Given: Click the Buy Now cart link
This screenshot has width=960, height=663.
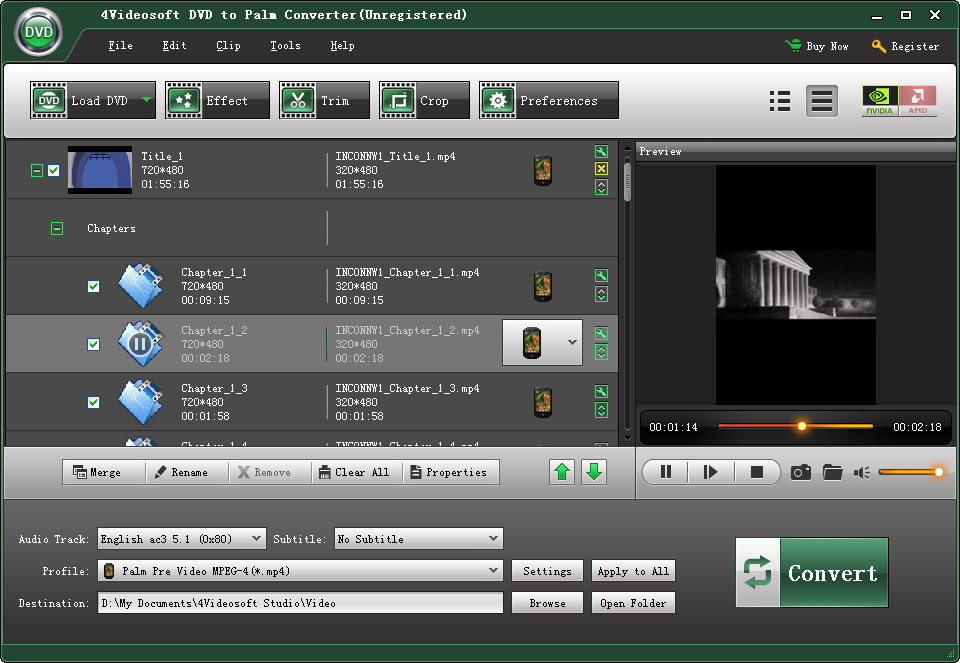Looking at the screenshot, I should coord(817,46).
